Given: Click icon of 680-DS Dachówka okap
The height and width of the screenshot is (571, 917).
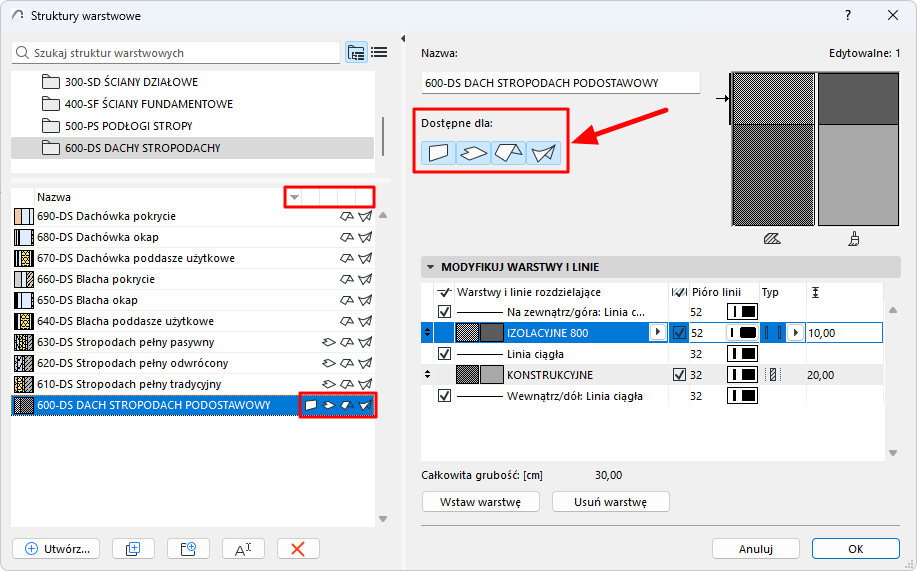Looking at the screenshot, I should point(23,238).
